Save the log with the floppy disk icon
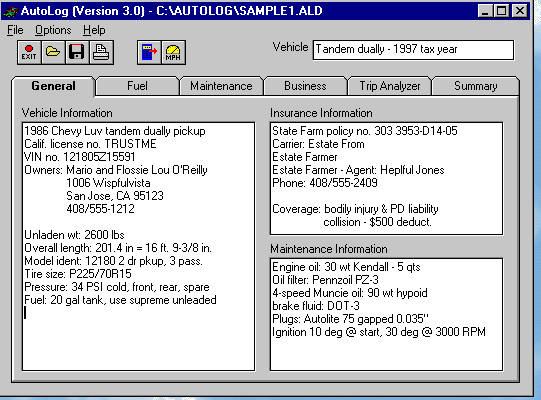 coord(77,52)
